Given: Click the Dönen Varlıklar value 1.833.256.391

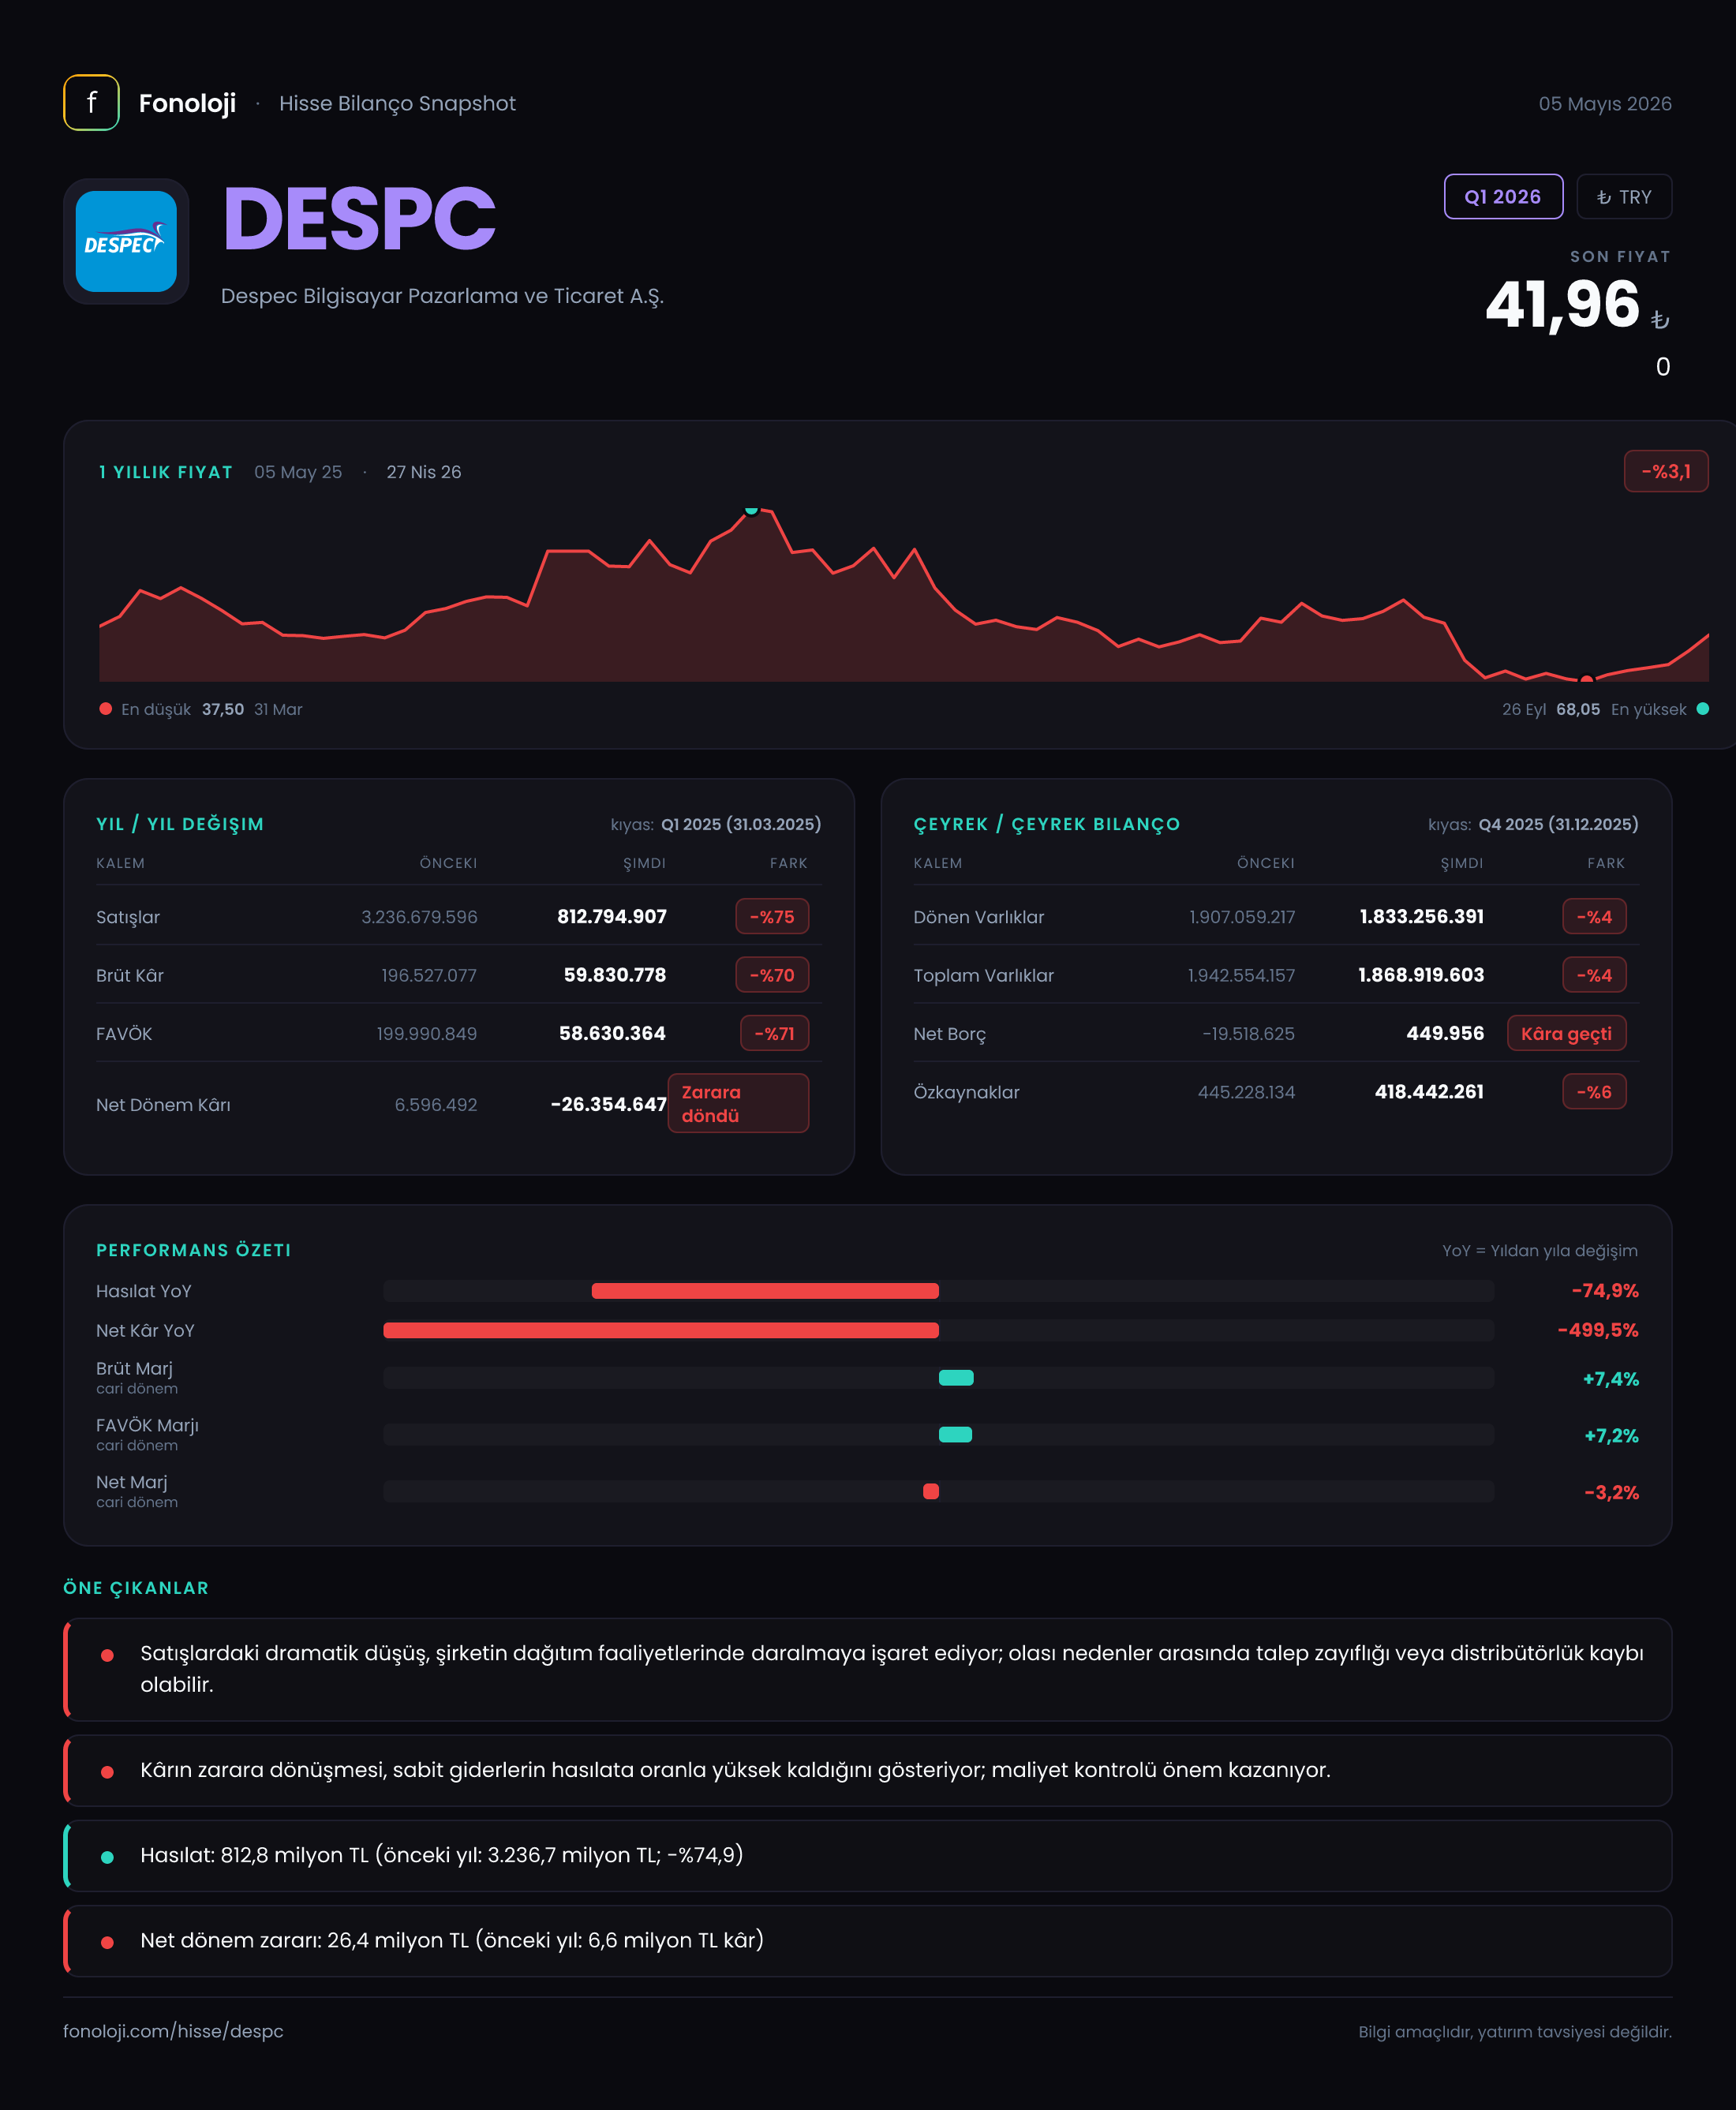Looking at the screenshot, I should (x=1421, y=917).
